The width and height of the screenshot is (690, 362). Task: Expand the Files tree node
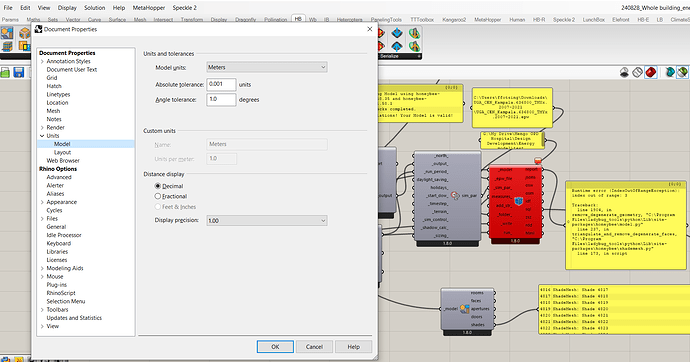point(42,219)
